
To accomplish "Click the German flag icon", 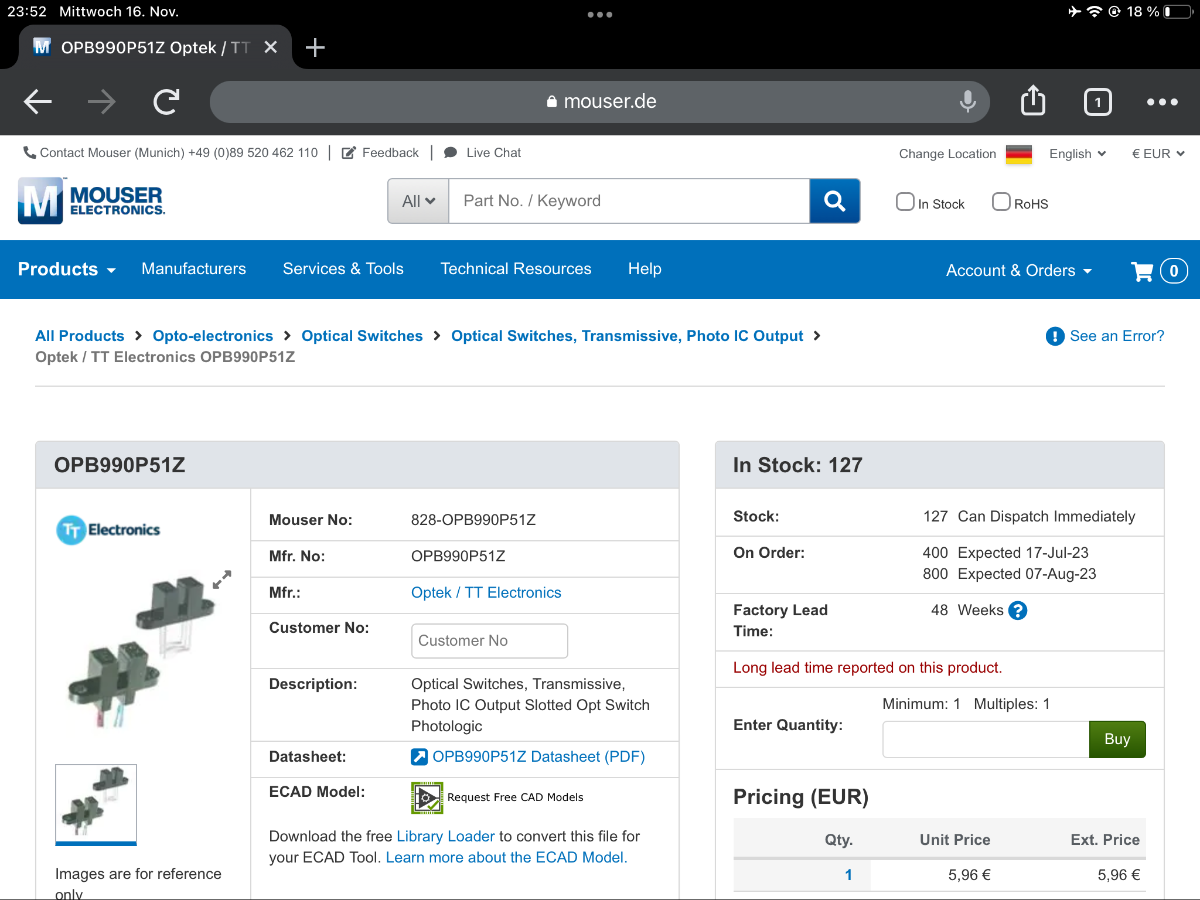I will click(1019, 154).
